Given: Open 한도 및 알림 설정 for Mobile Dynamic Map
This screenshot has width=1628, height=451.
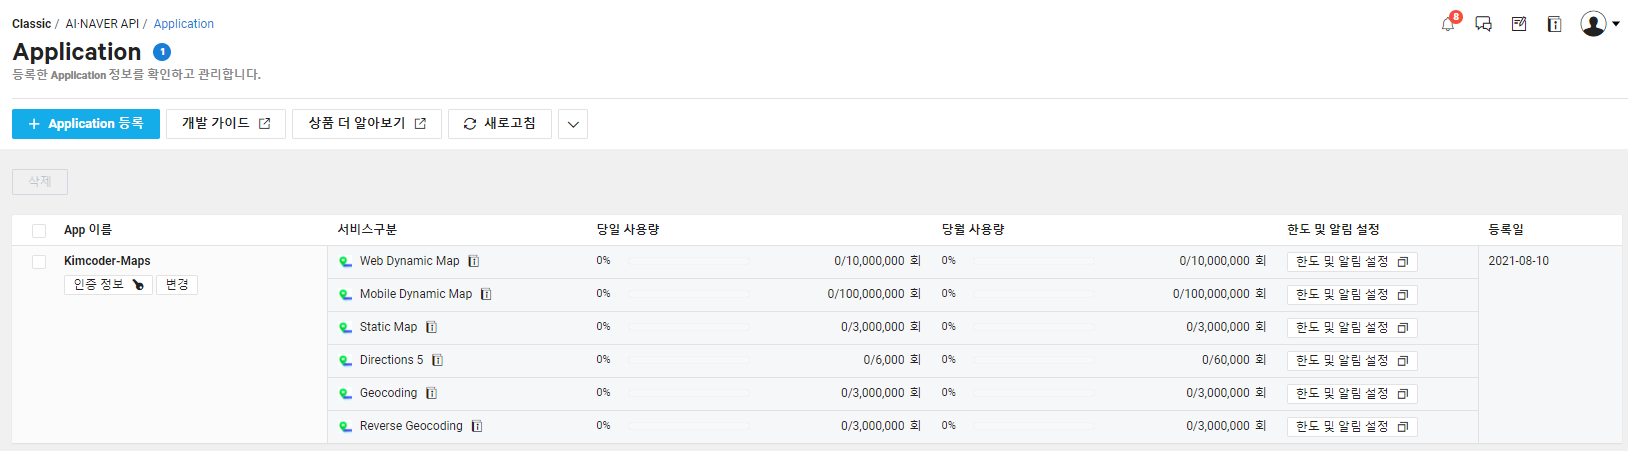Looking at the screenshot, I should (1352, 295).
